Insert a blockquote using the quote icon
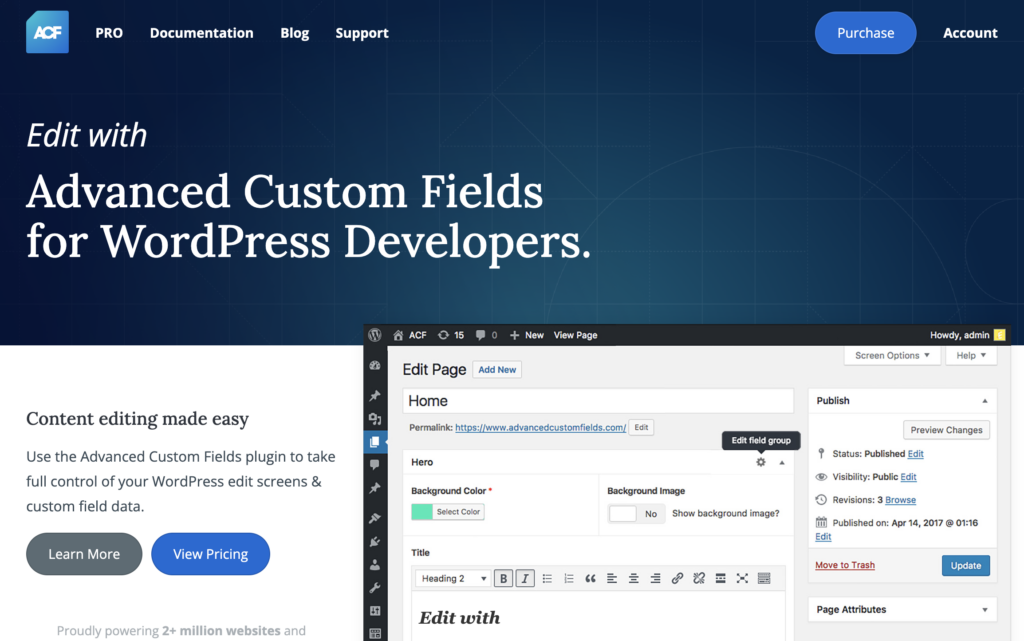The width and height of the screenshot is (1024, 641). pyautogui.click(x=590, y=578)
